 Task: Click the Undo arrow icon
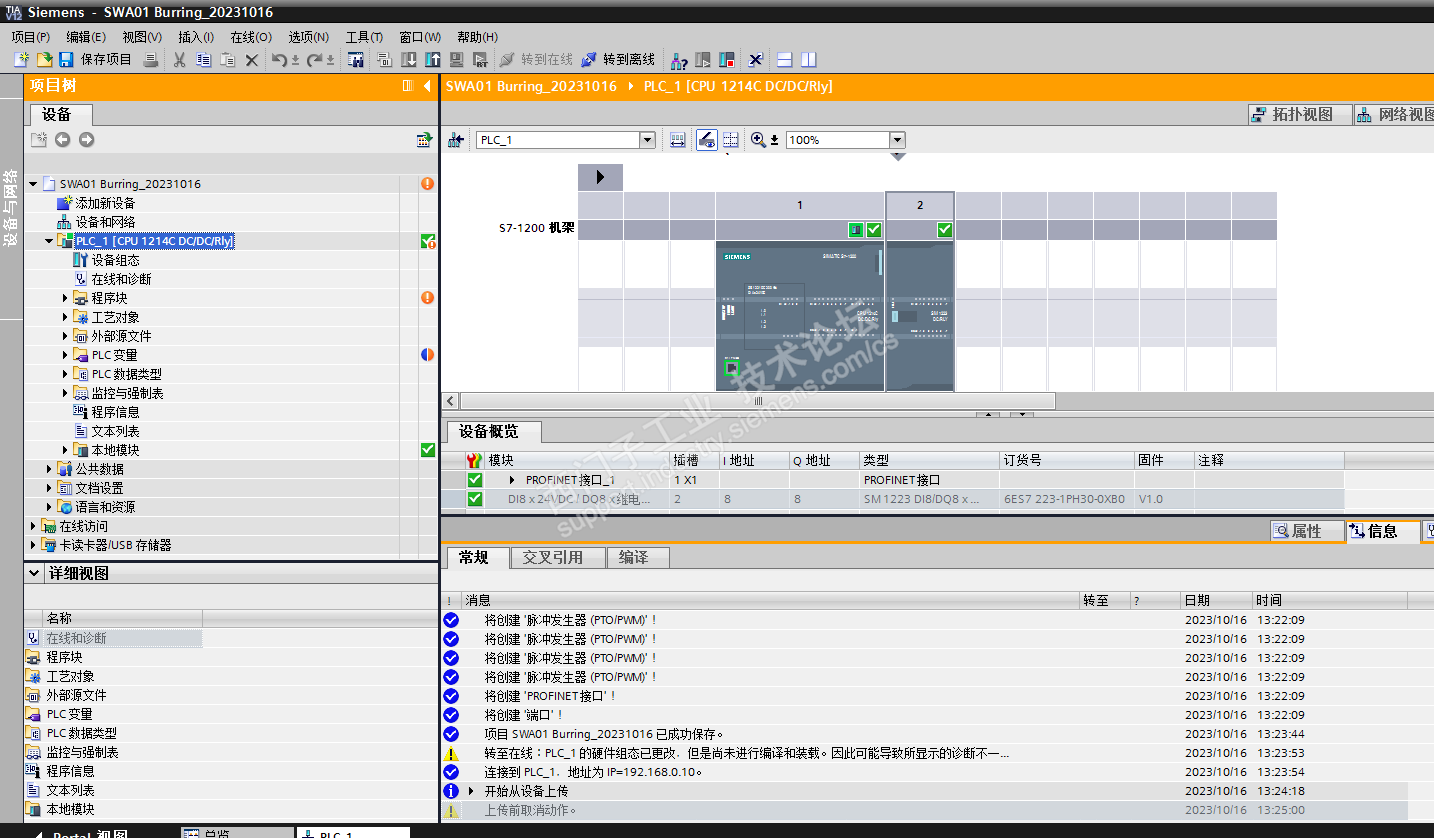point(279,60)
